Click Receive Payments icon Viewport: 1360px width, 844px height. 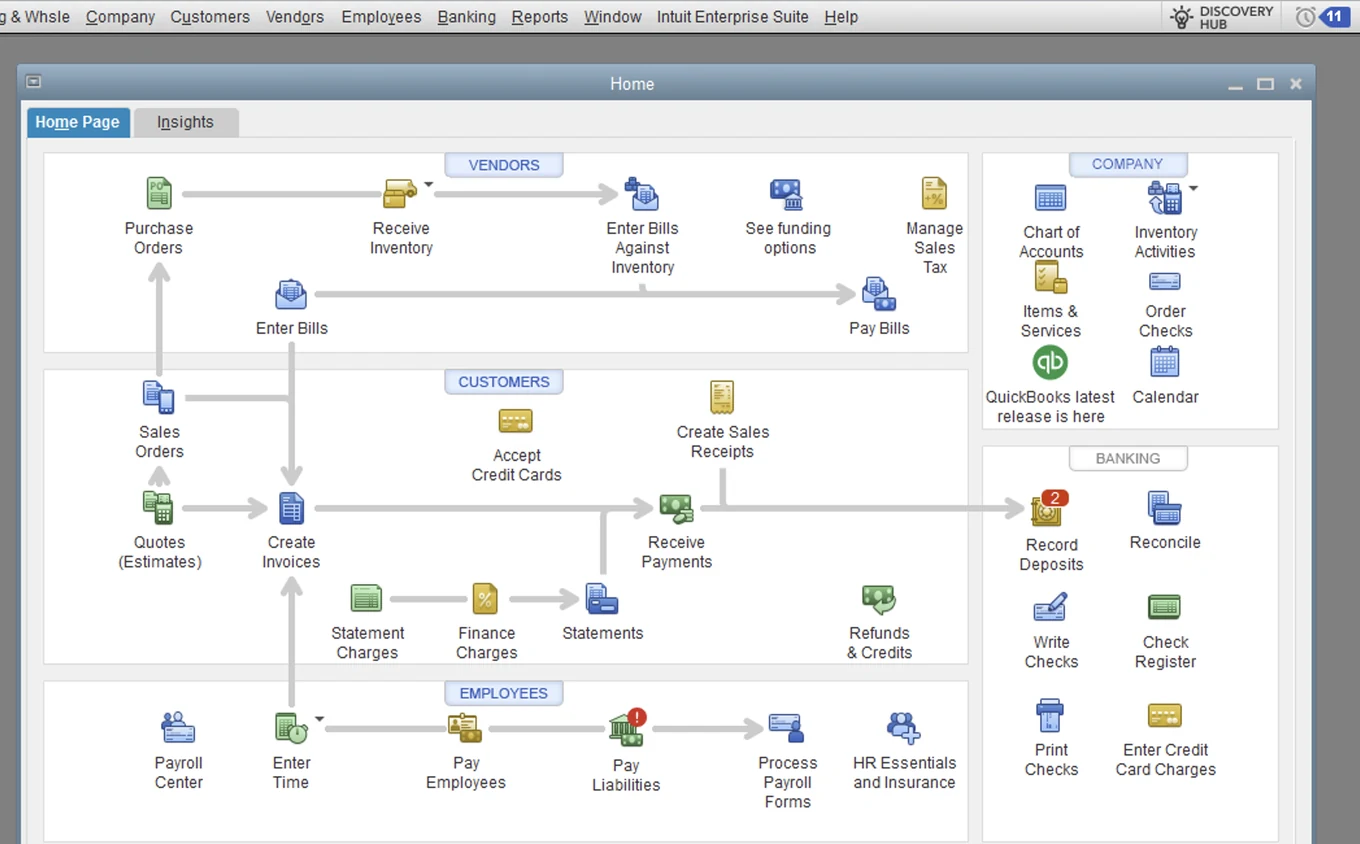[x=676, y=508]
